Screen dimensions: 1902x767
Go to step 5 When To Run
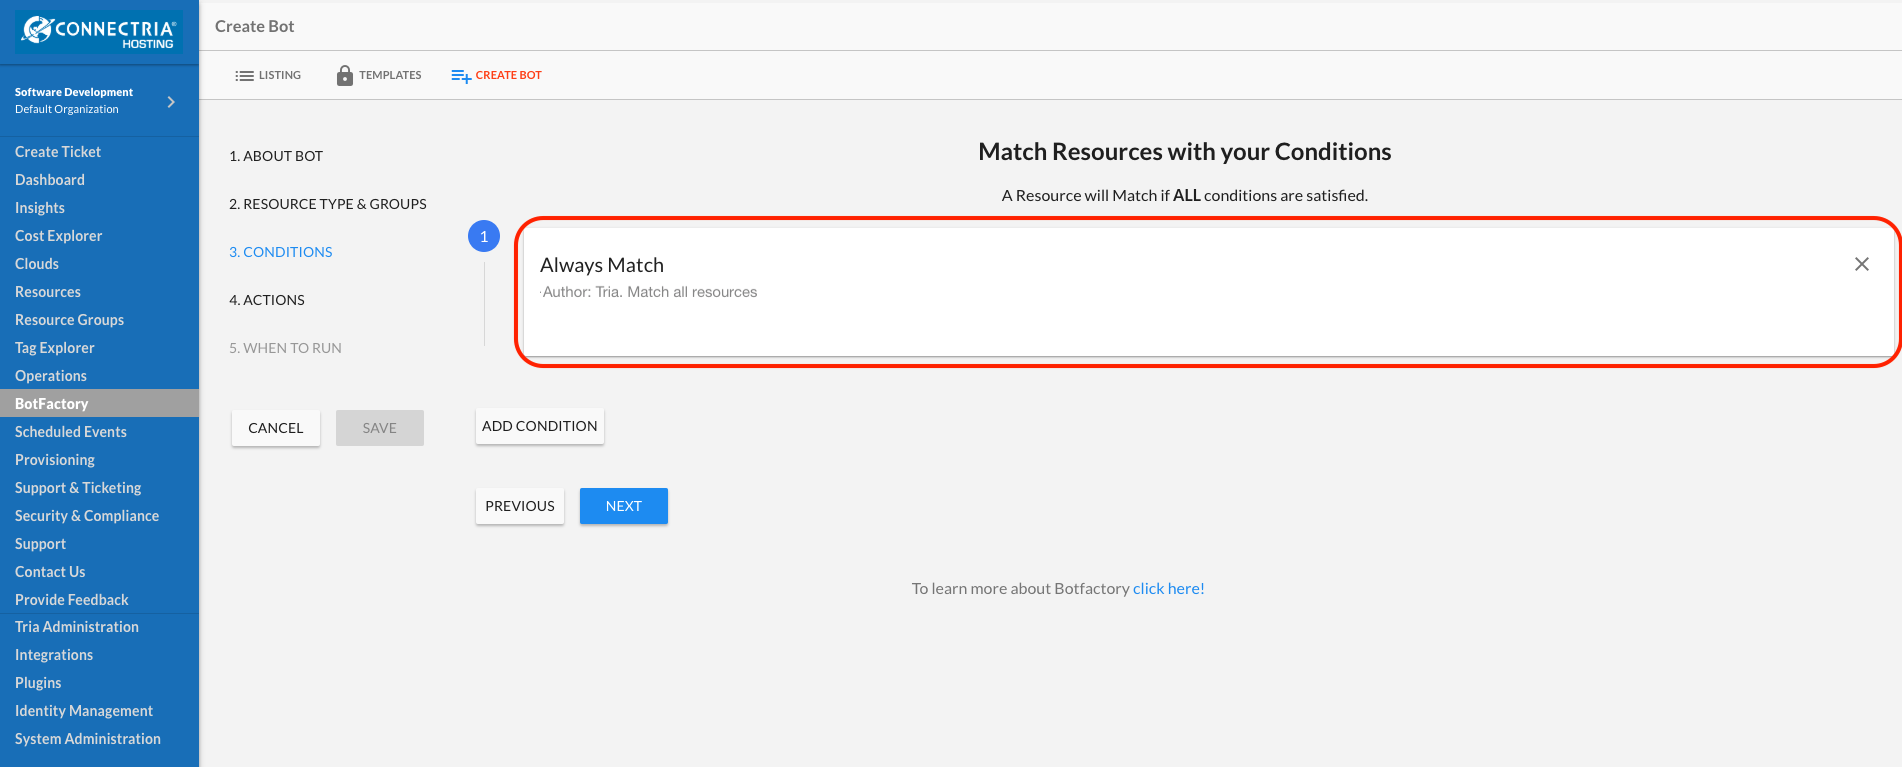point(285,348)
